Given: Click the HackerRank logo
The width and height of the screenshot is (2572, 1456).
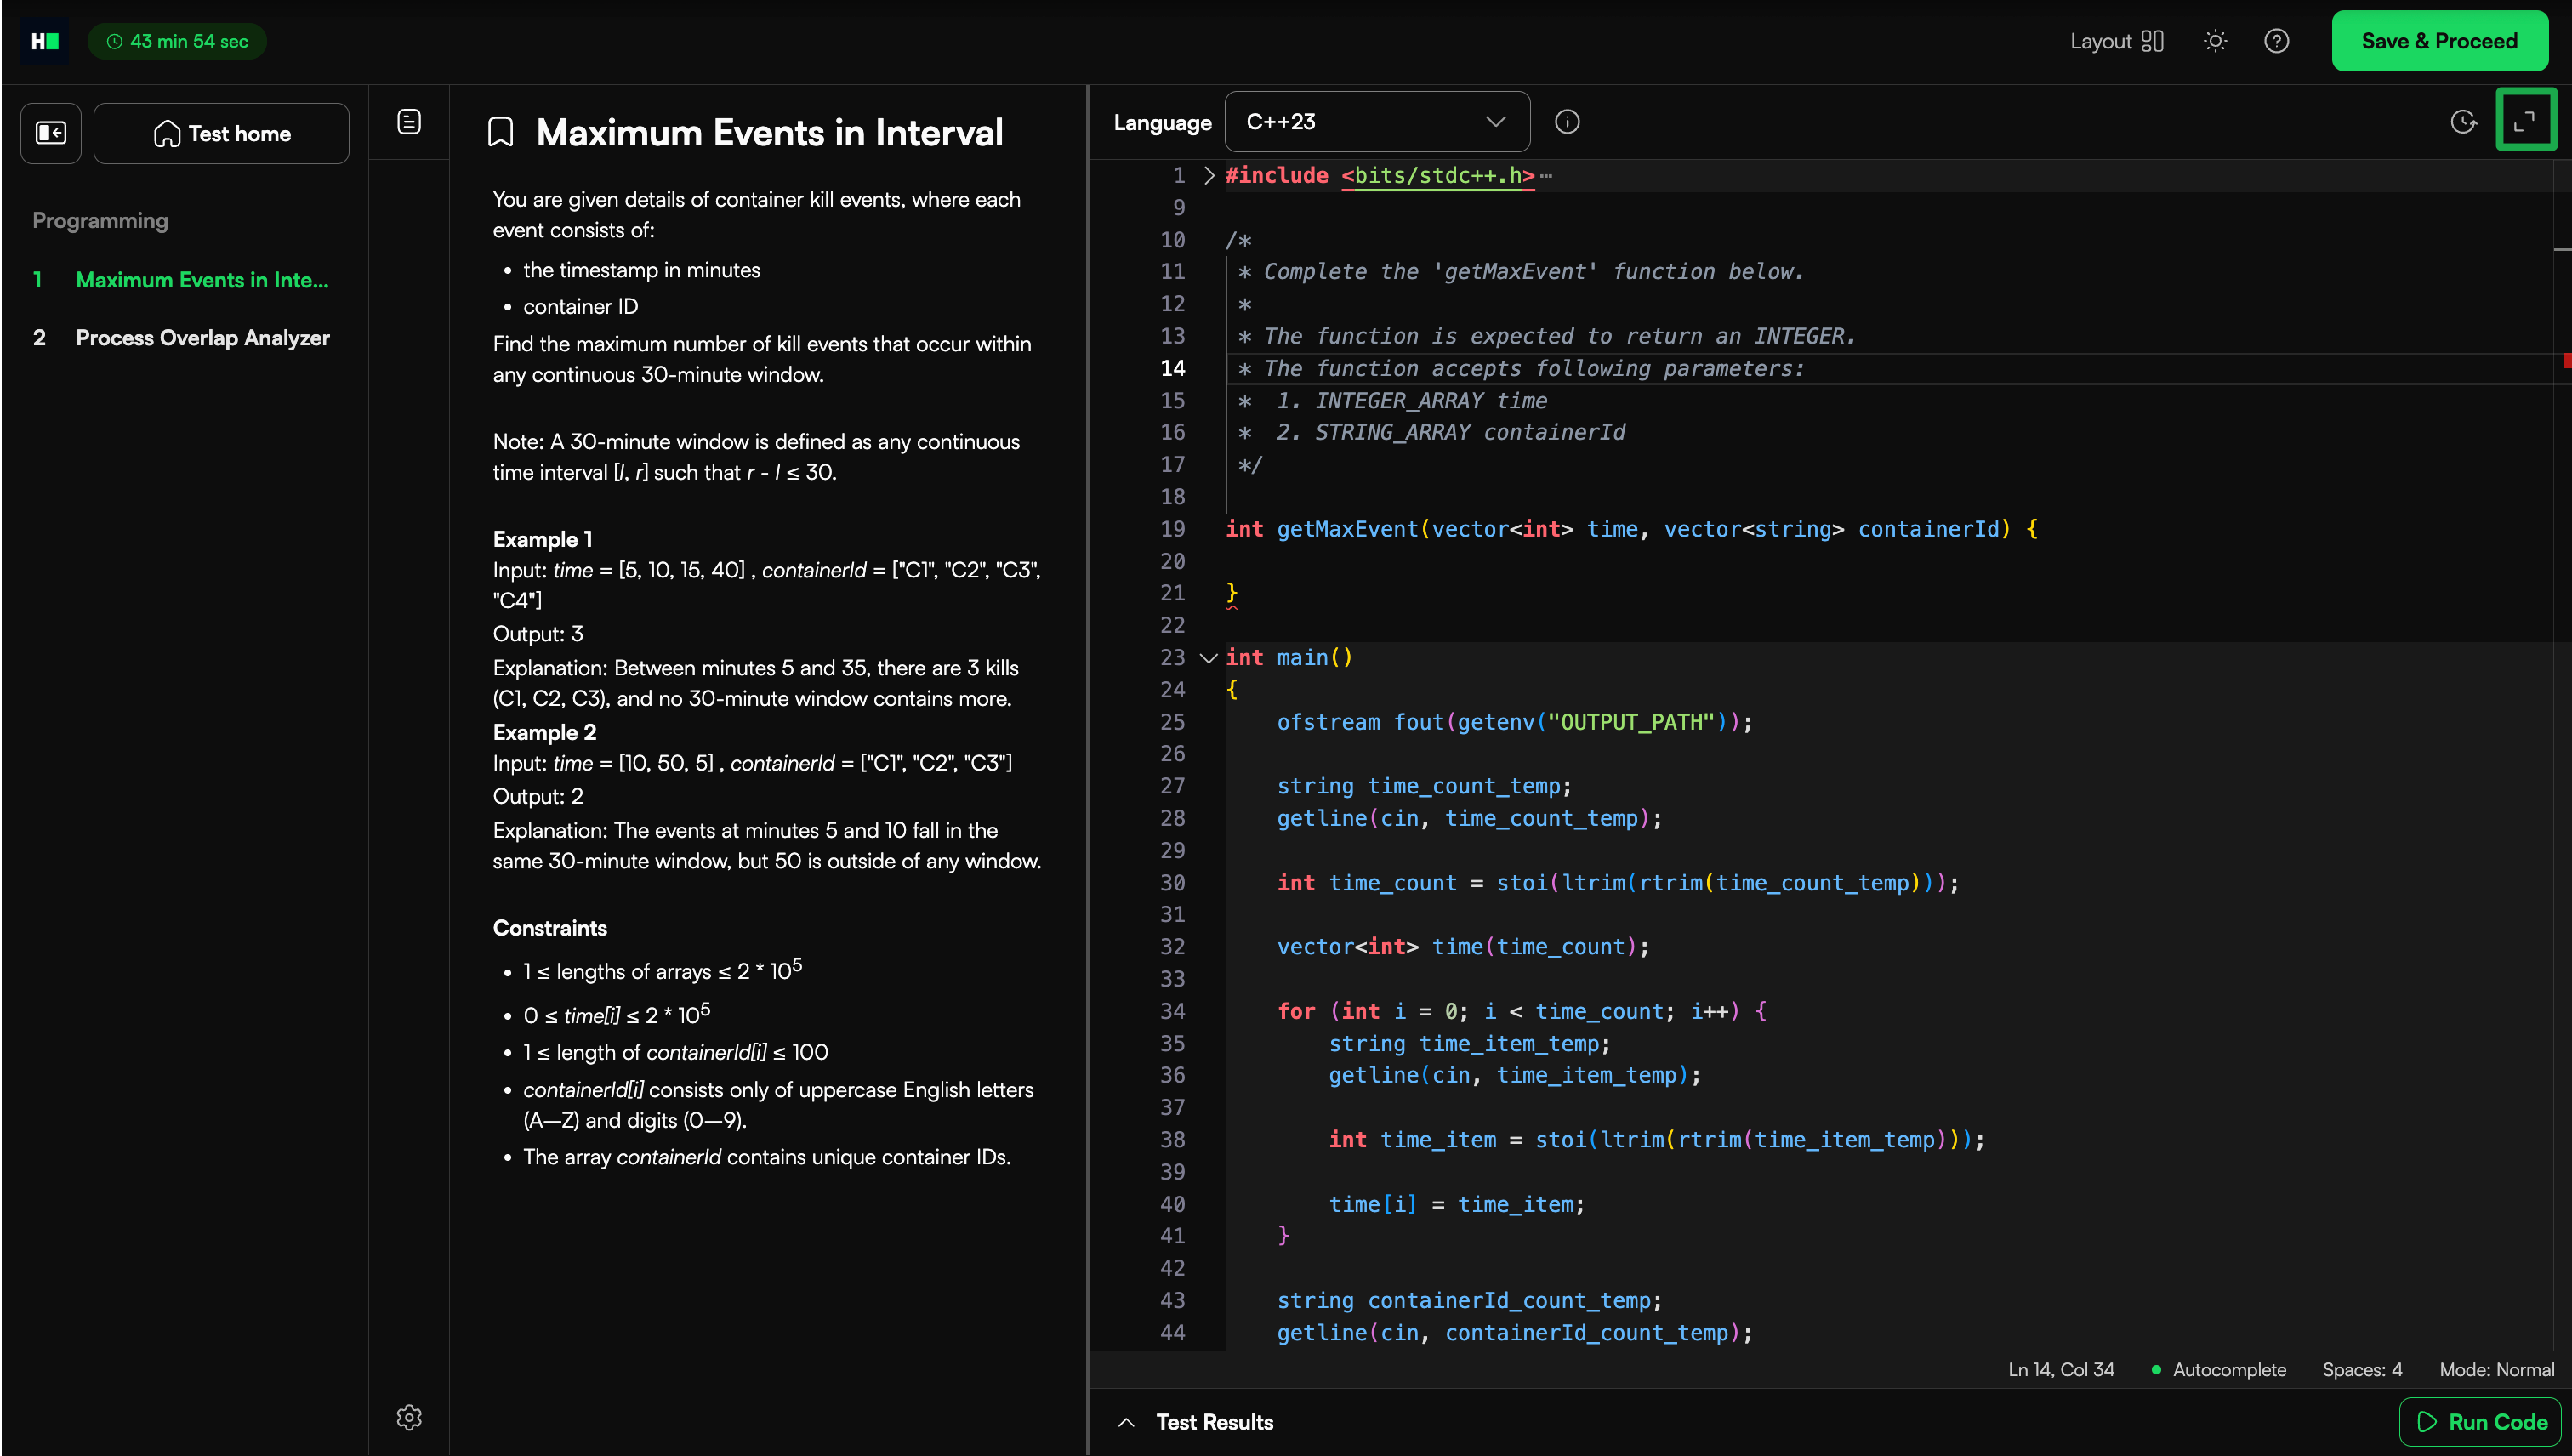Looking at the screenshot, I should (45, 41).
